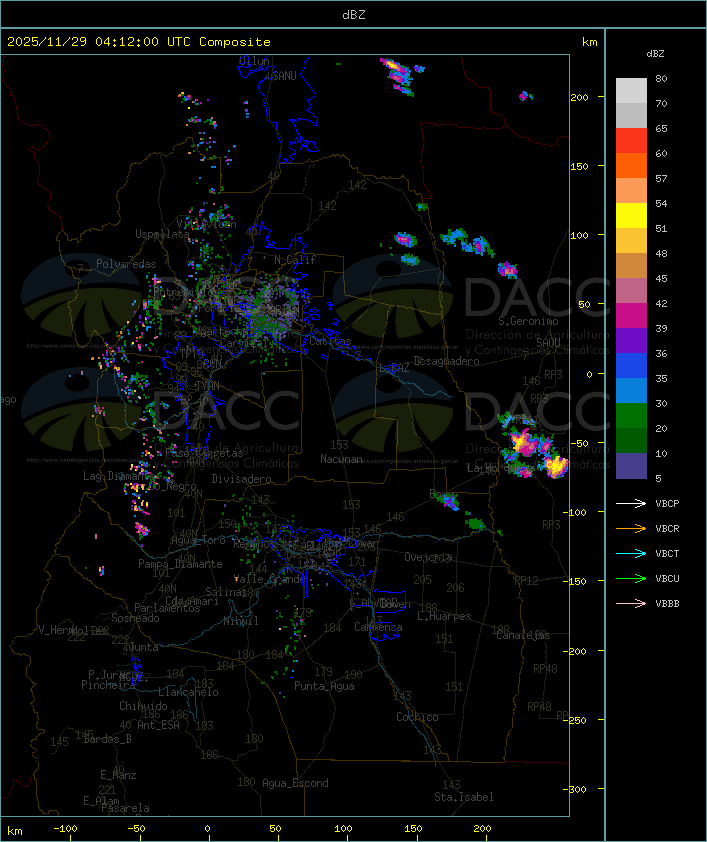Click the green VBCU arrow icon

[631, 578]
